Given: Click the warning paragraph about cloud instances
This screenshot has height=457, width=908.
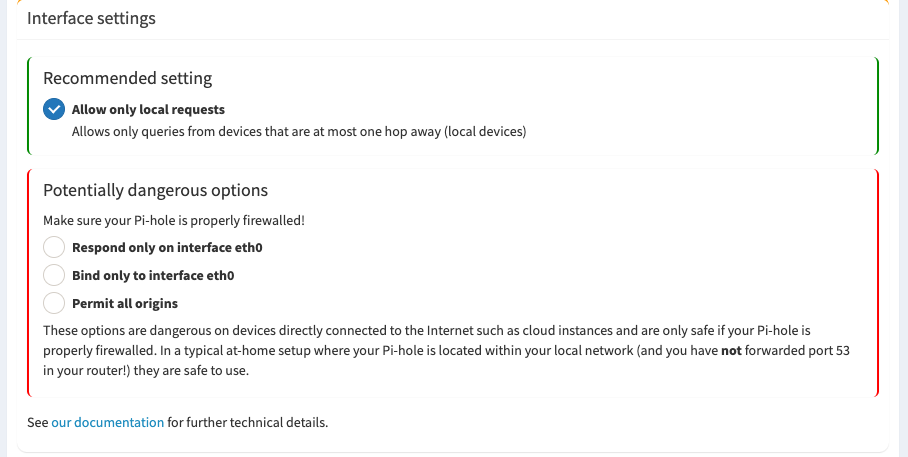Looking at the screenshot, I should [x=446, y=350].
